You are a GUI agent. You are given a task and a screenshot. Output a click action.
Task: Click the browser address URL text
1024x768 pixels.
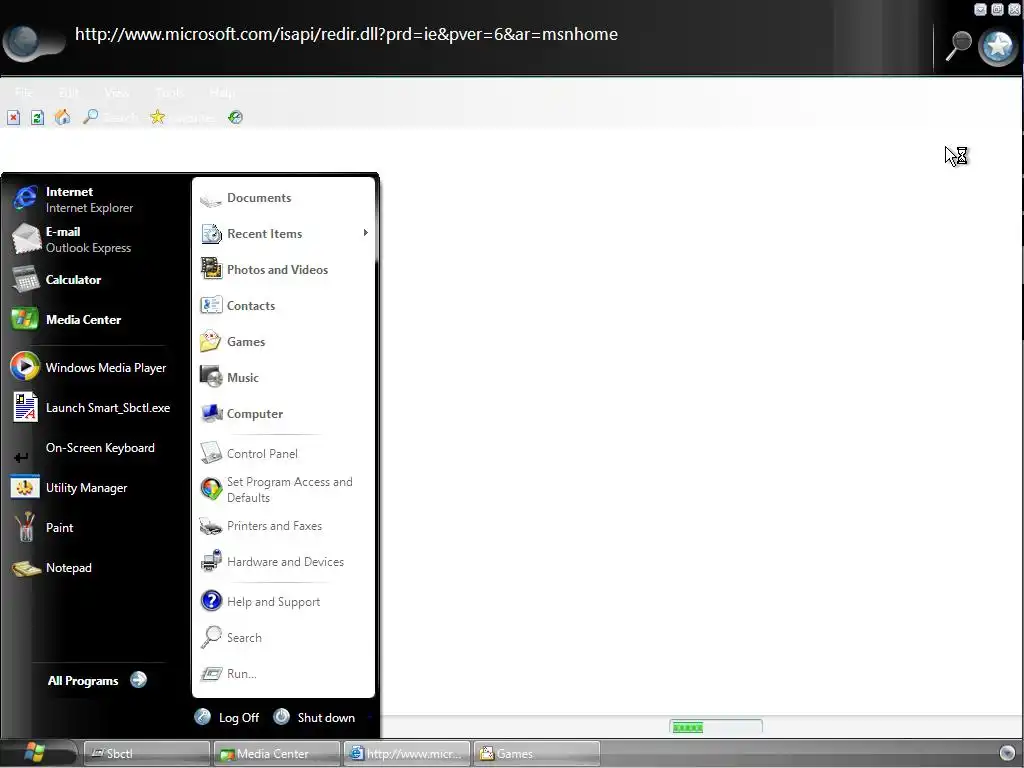(346, 34)
